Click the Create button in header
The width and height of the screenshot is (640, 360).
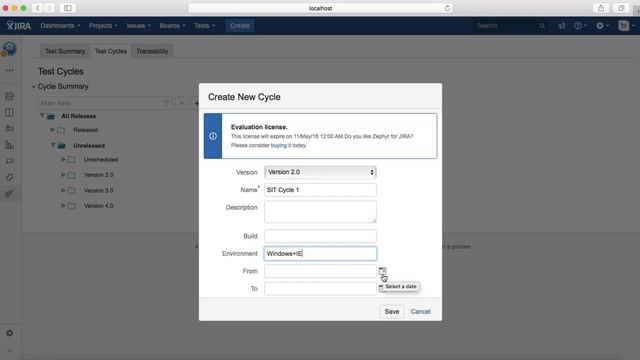[x=240, y=26]
